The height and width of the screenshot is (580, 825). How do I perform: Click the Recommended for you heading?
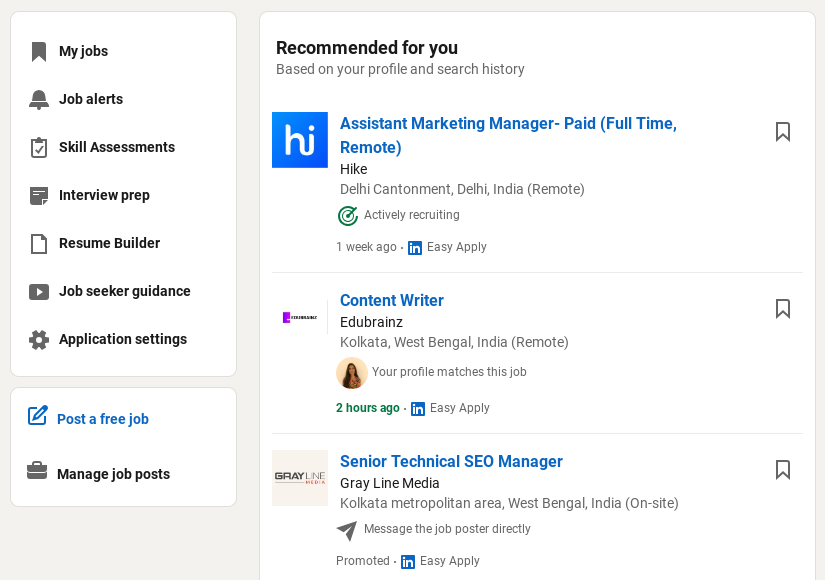pyautogui.click(x=367, y=48)
